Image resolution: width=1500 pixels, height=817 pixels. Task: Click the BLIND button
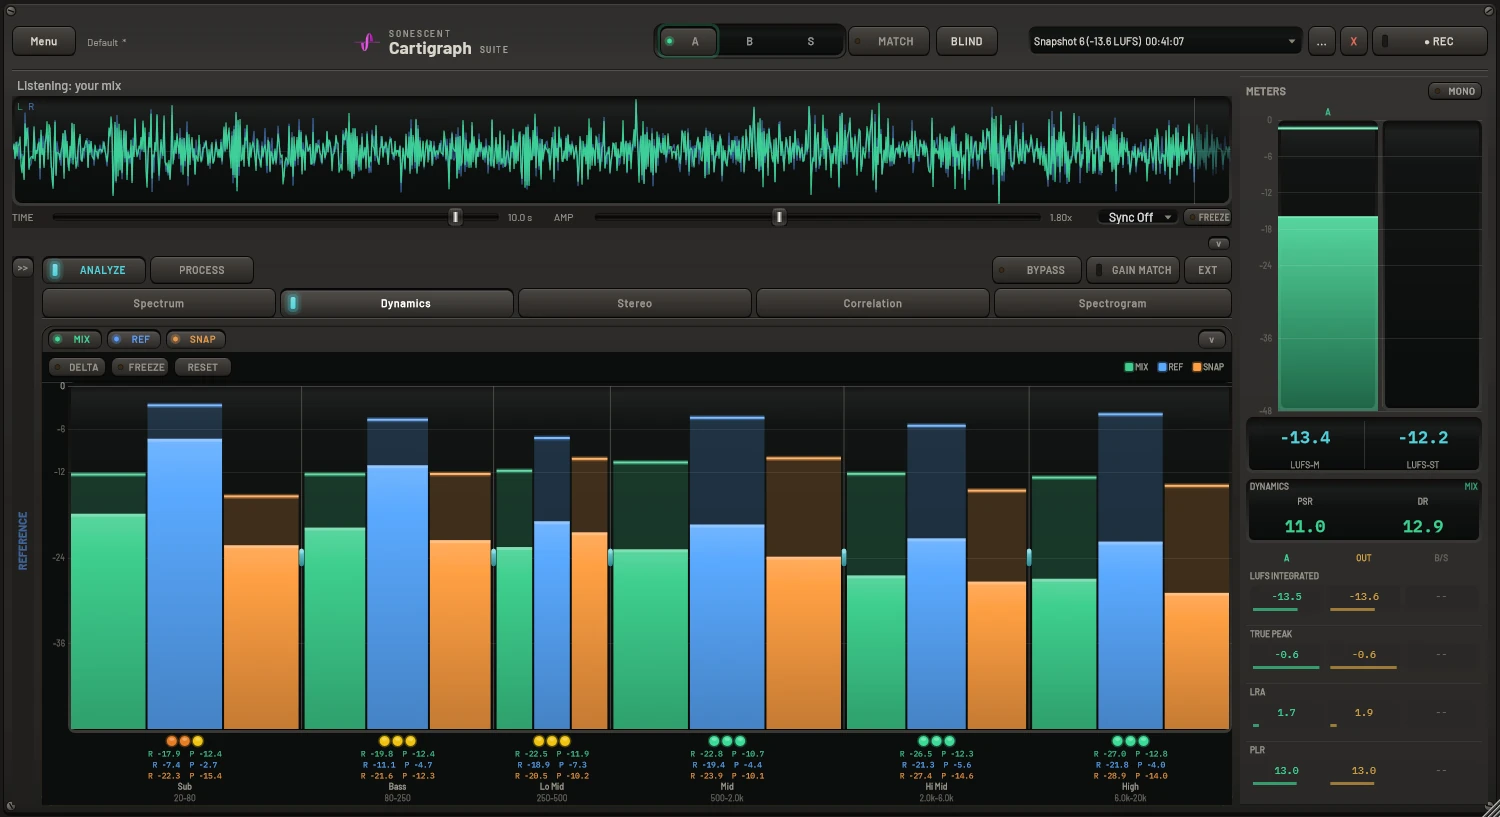966,42
